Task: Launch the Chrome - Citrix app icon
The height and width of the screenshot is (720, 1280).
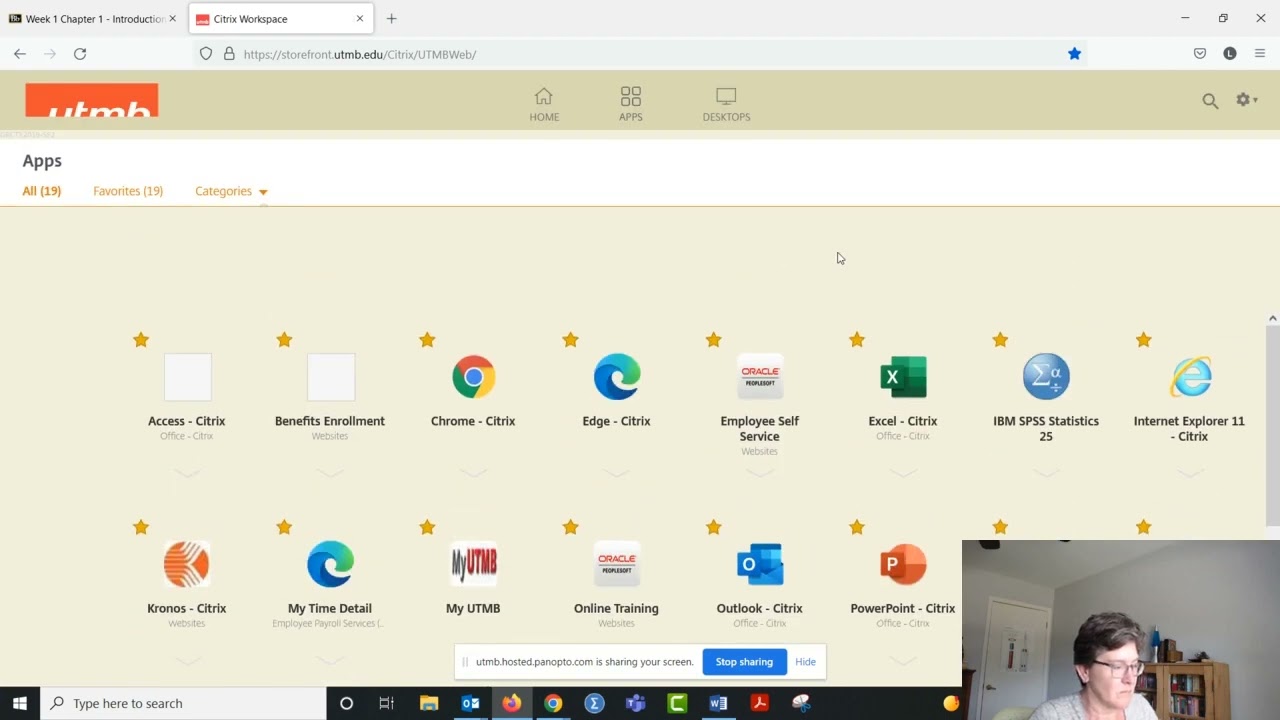Action: [473, 377]
